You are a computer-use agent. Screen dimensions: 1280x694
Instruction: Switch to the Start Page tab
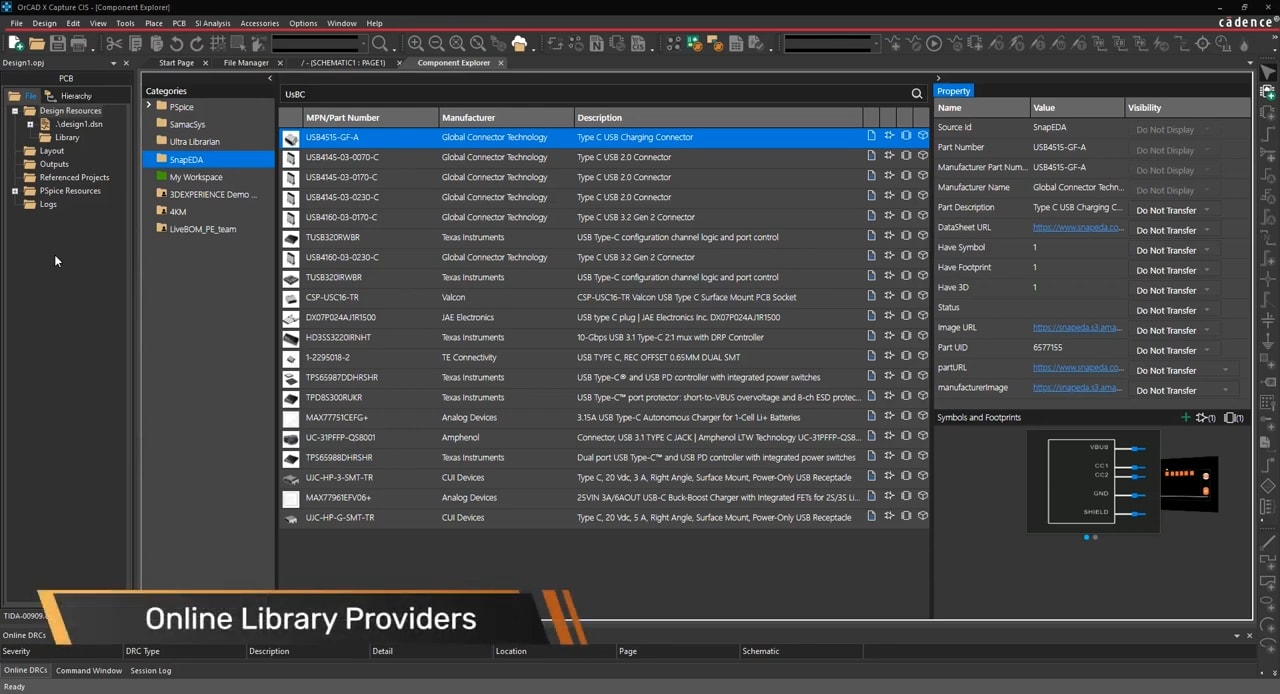176,63
